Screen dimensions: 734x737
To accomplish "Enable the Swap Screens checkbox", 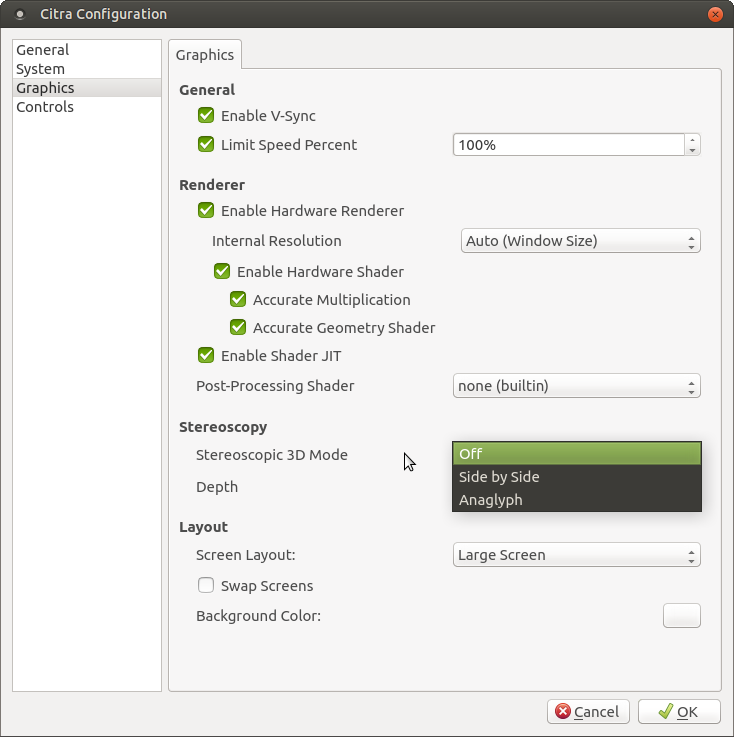I will point(206,586).
